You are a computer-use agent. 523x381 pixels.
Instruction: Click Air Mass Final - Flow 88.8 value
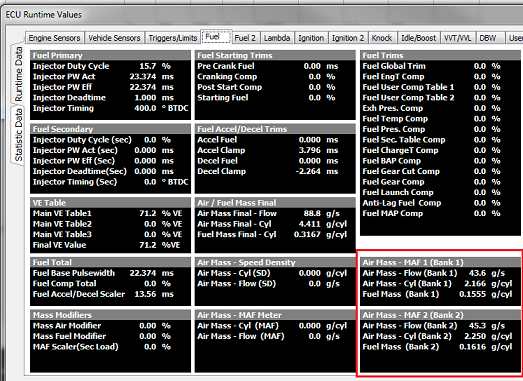pos(312,213)
